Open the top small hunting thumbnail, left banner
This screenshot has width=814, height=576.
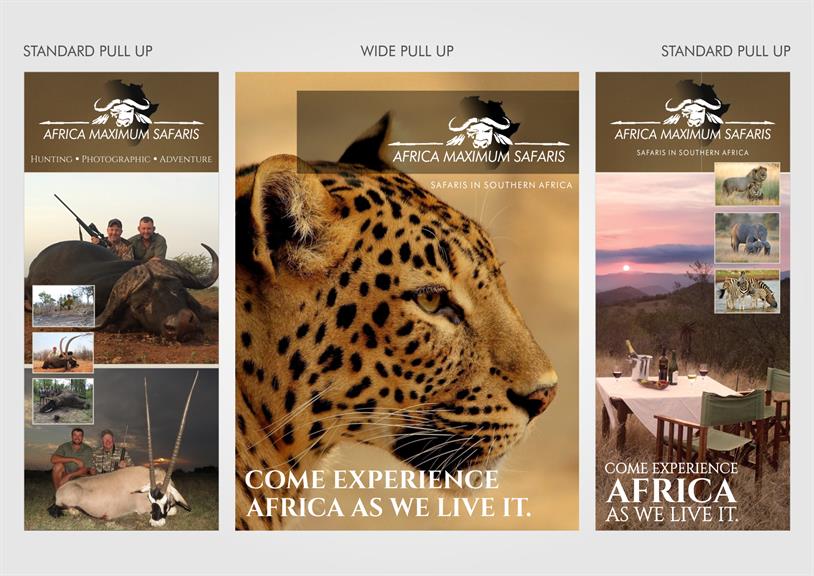(x=64, y=306)
